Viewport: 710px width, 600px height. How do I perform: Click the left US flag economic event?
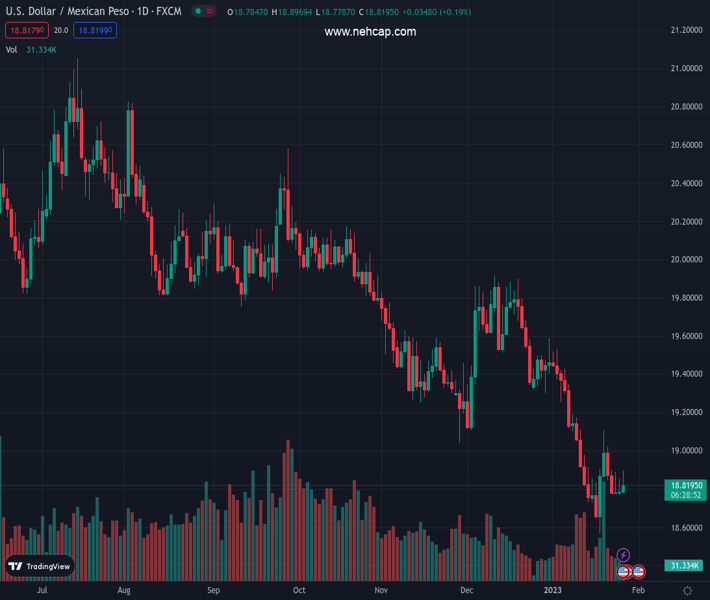click(x=624, y=571)
